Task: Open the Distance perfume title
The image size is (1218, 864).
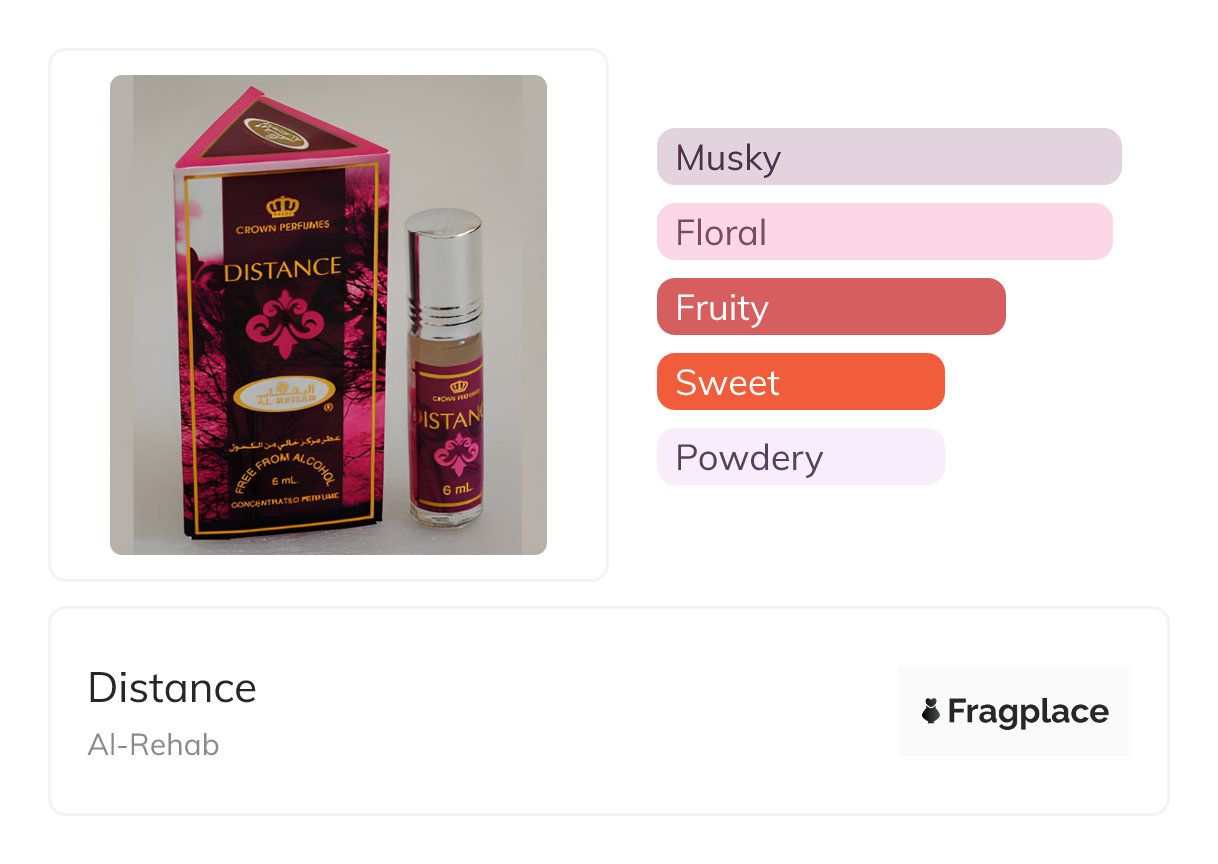Action: 172,688
